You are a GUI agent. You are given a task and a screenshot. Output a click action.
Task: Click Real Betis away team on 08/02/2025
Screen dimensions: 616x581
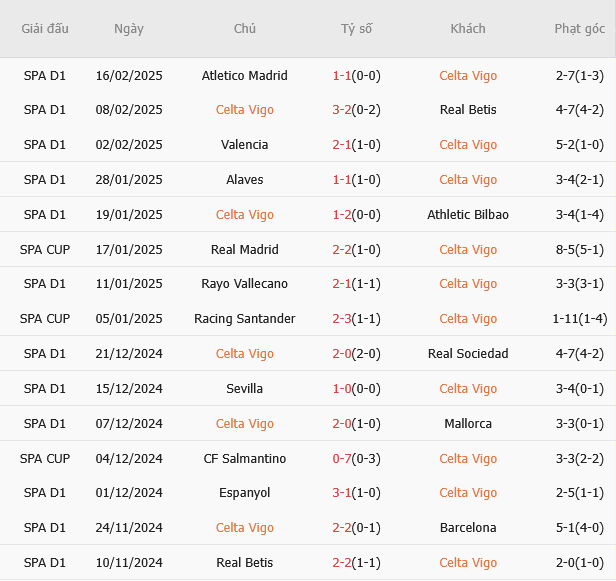tap(468, 110)
